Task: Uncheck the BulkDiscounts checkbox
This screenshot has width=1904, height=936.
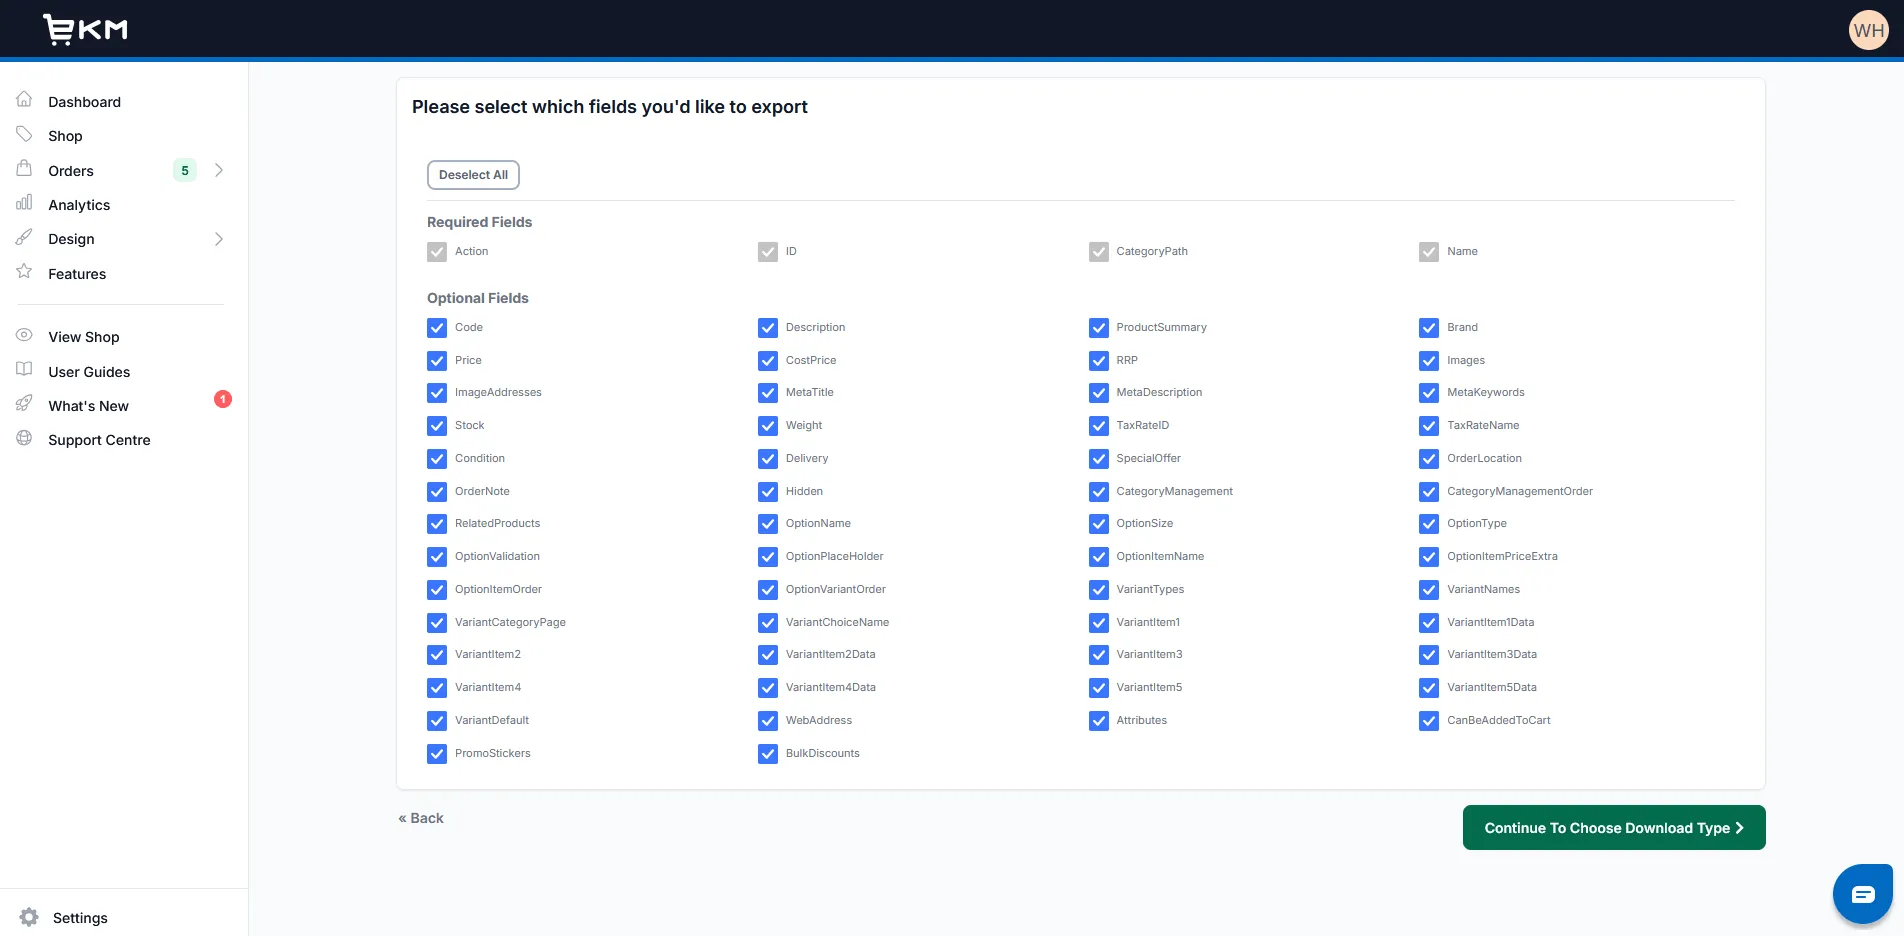Action: [768, 754]
